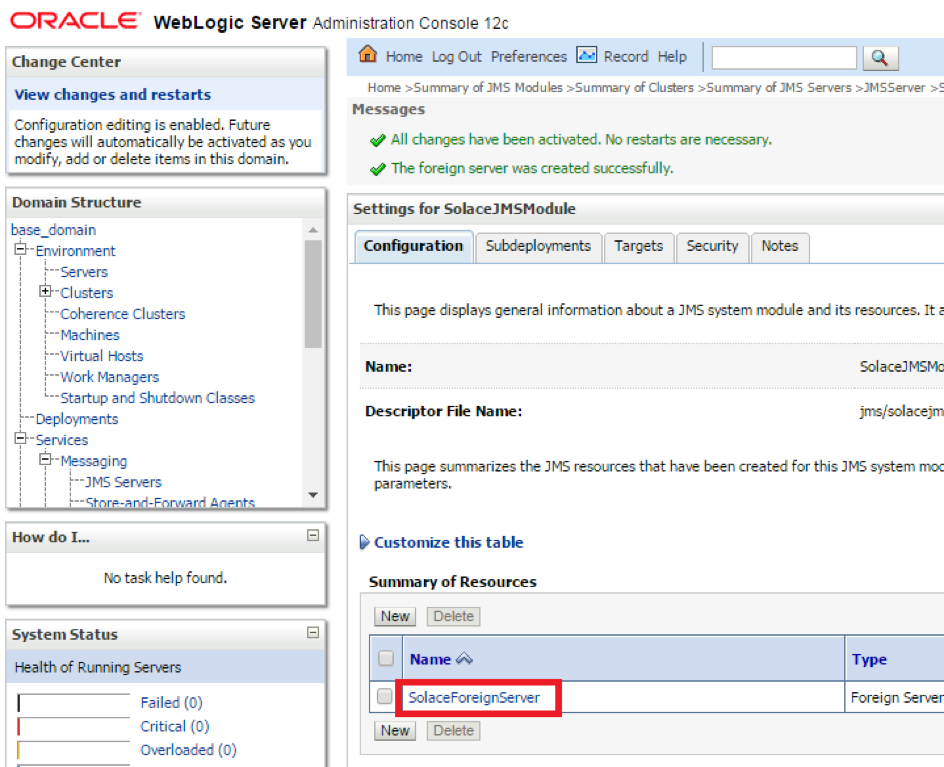This screenshot has height=767, width=944.
Task: Collapse the How do I panel
Action: coord(313,536)
